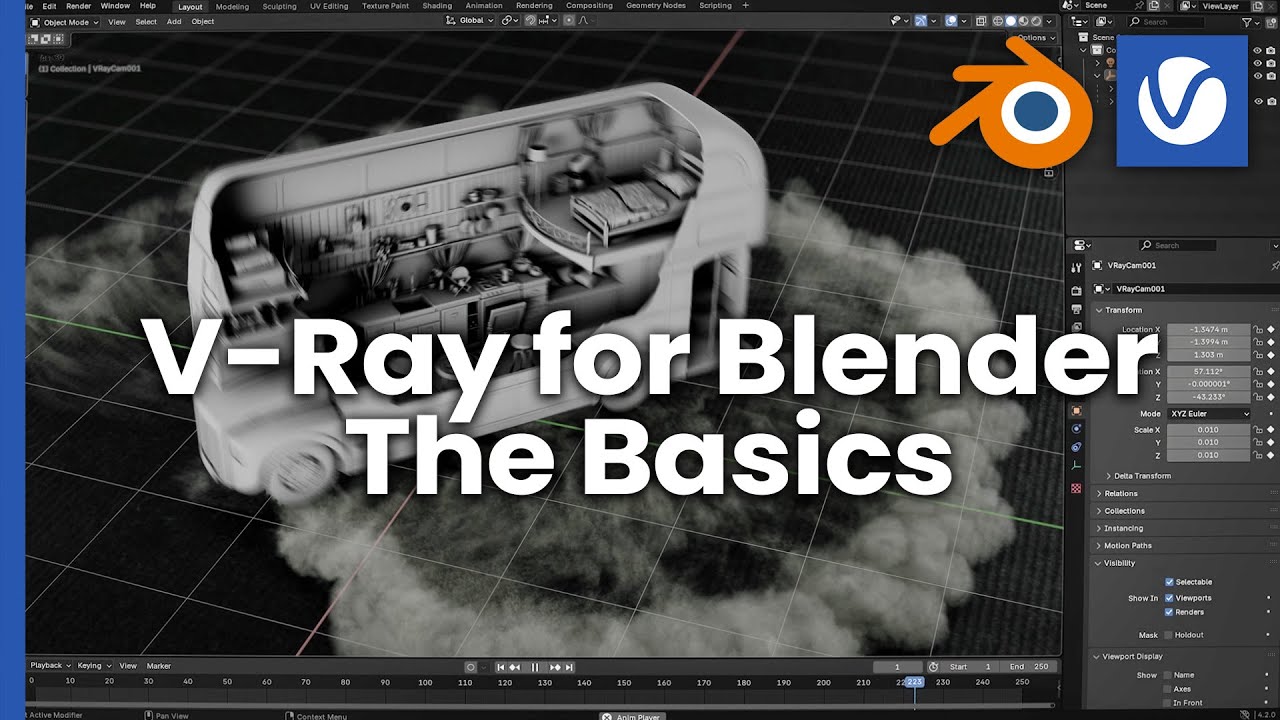This screenshot has width=1280, height=720.
Task: Uncheck the Selectable checkbox
Action: point(1170,582)
